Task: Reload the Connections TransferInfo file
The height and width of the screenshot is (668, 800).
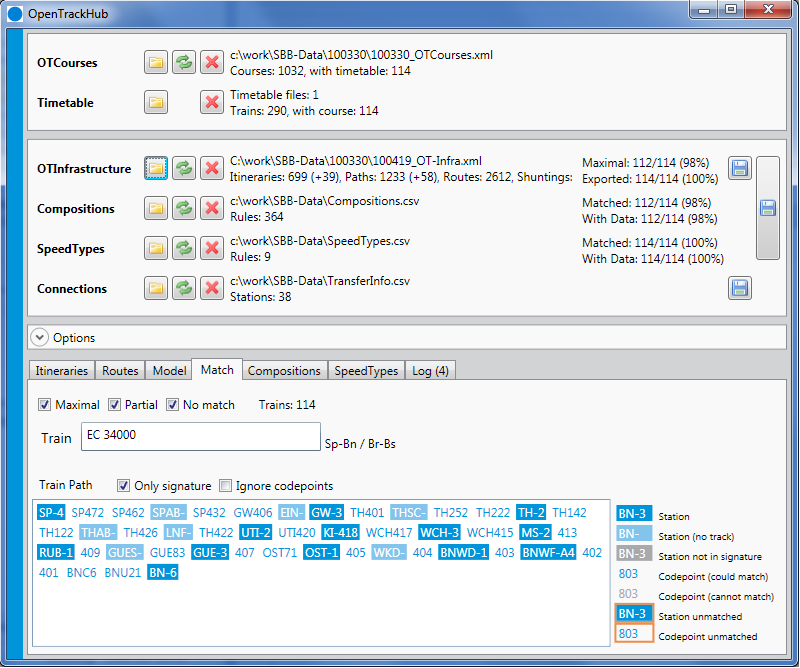Action: 184,288
